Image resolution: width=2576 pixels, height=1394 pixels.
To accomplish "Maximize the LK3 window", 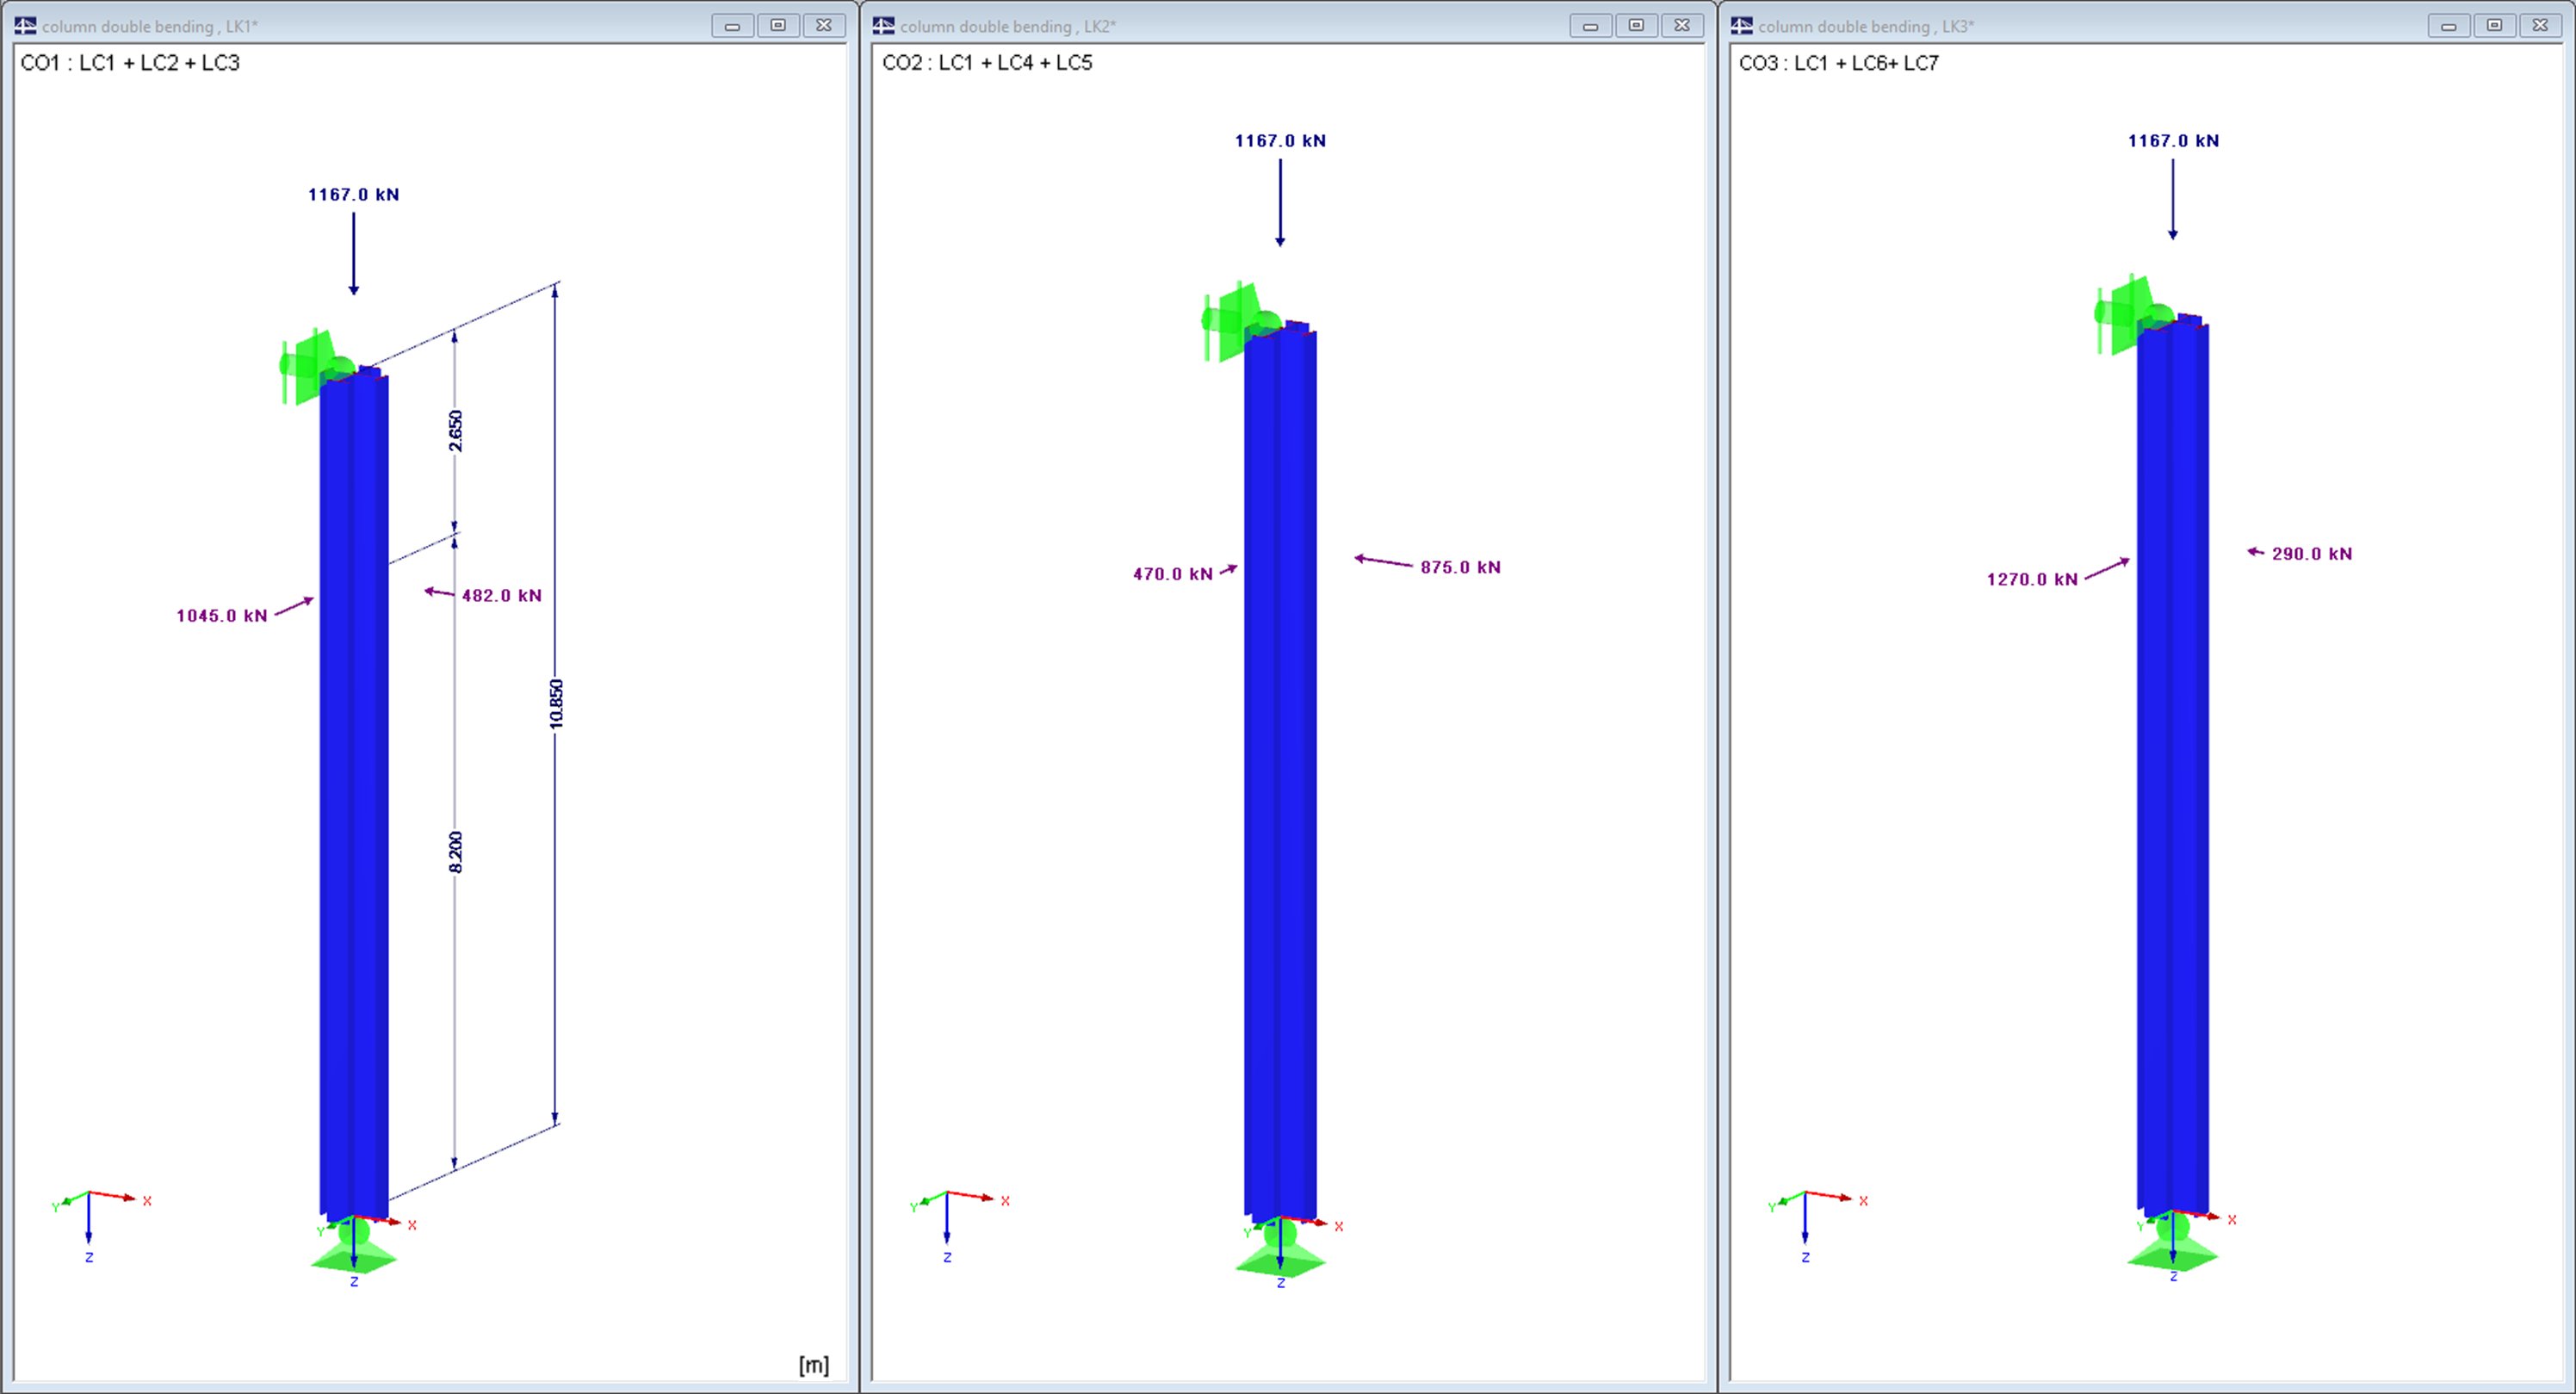I will point(2495,25).
